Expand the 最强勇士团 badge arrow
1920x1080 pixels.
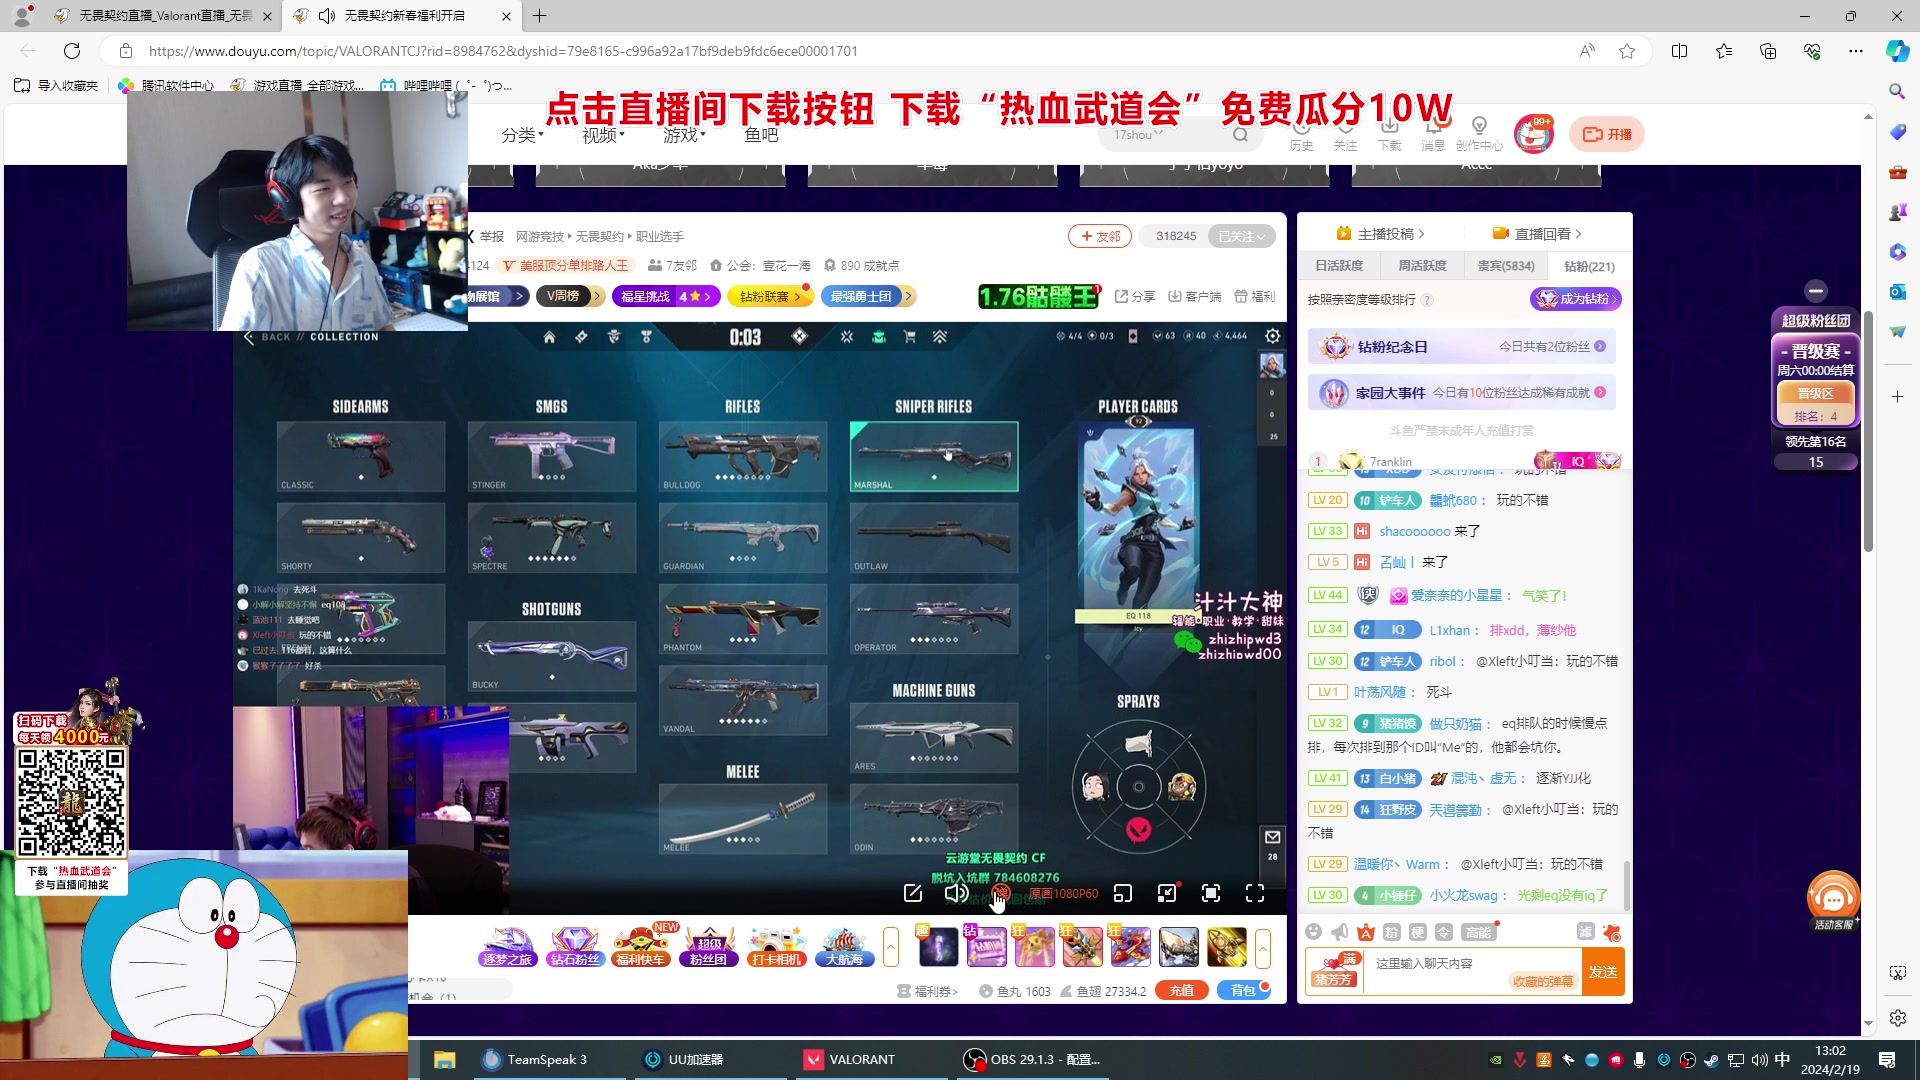click(x=908, y=297)
